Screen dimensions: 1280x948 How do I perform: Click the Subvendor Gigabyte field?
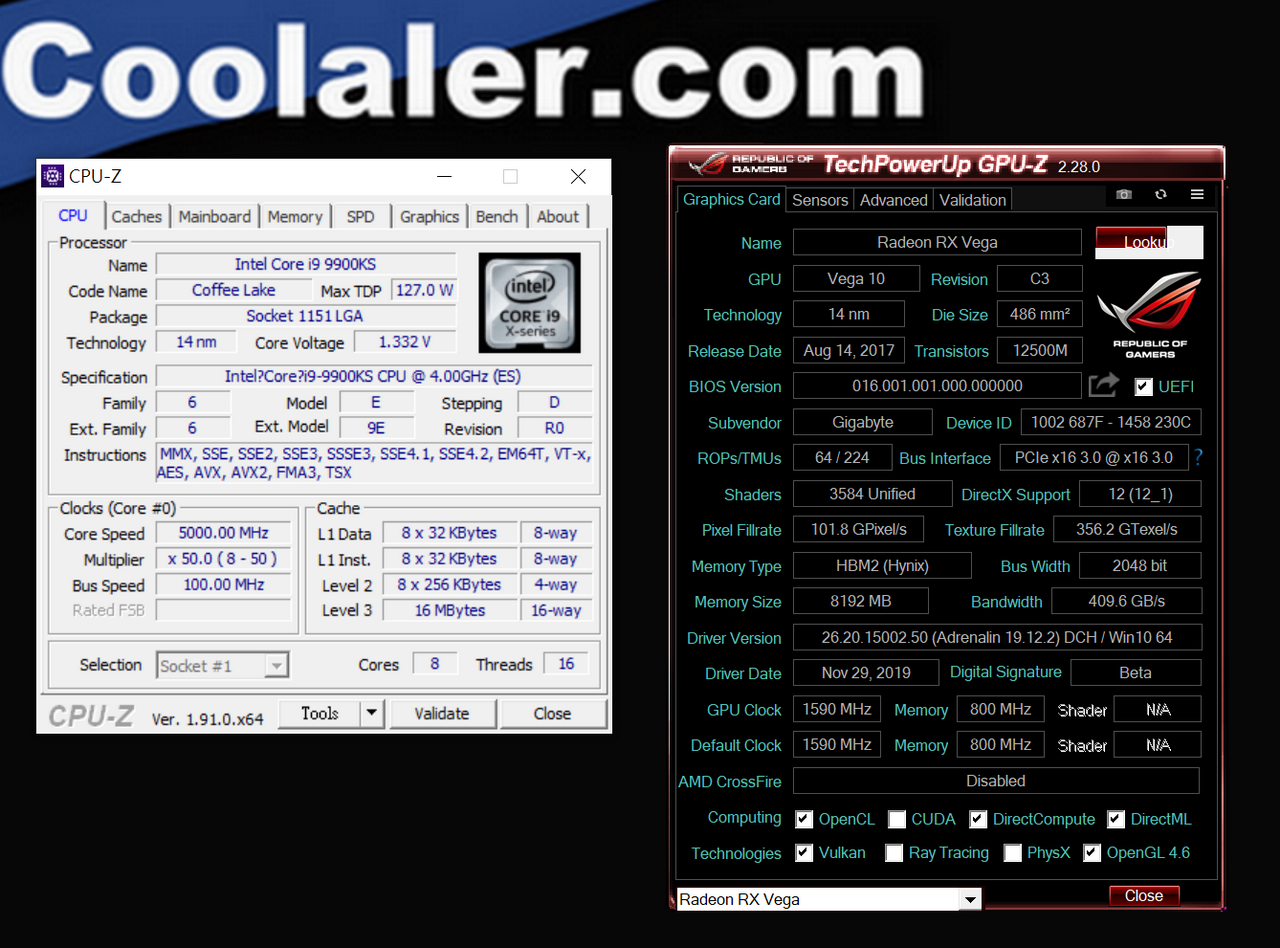(863, 422)
